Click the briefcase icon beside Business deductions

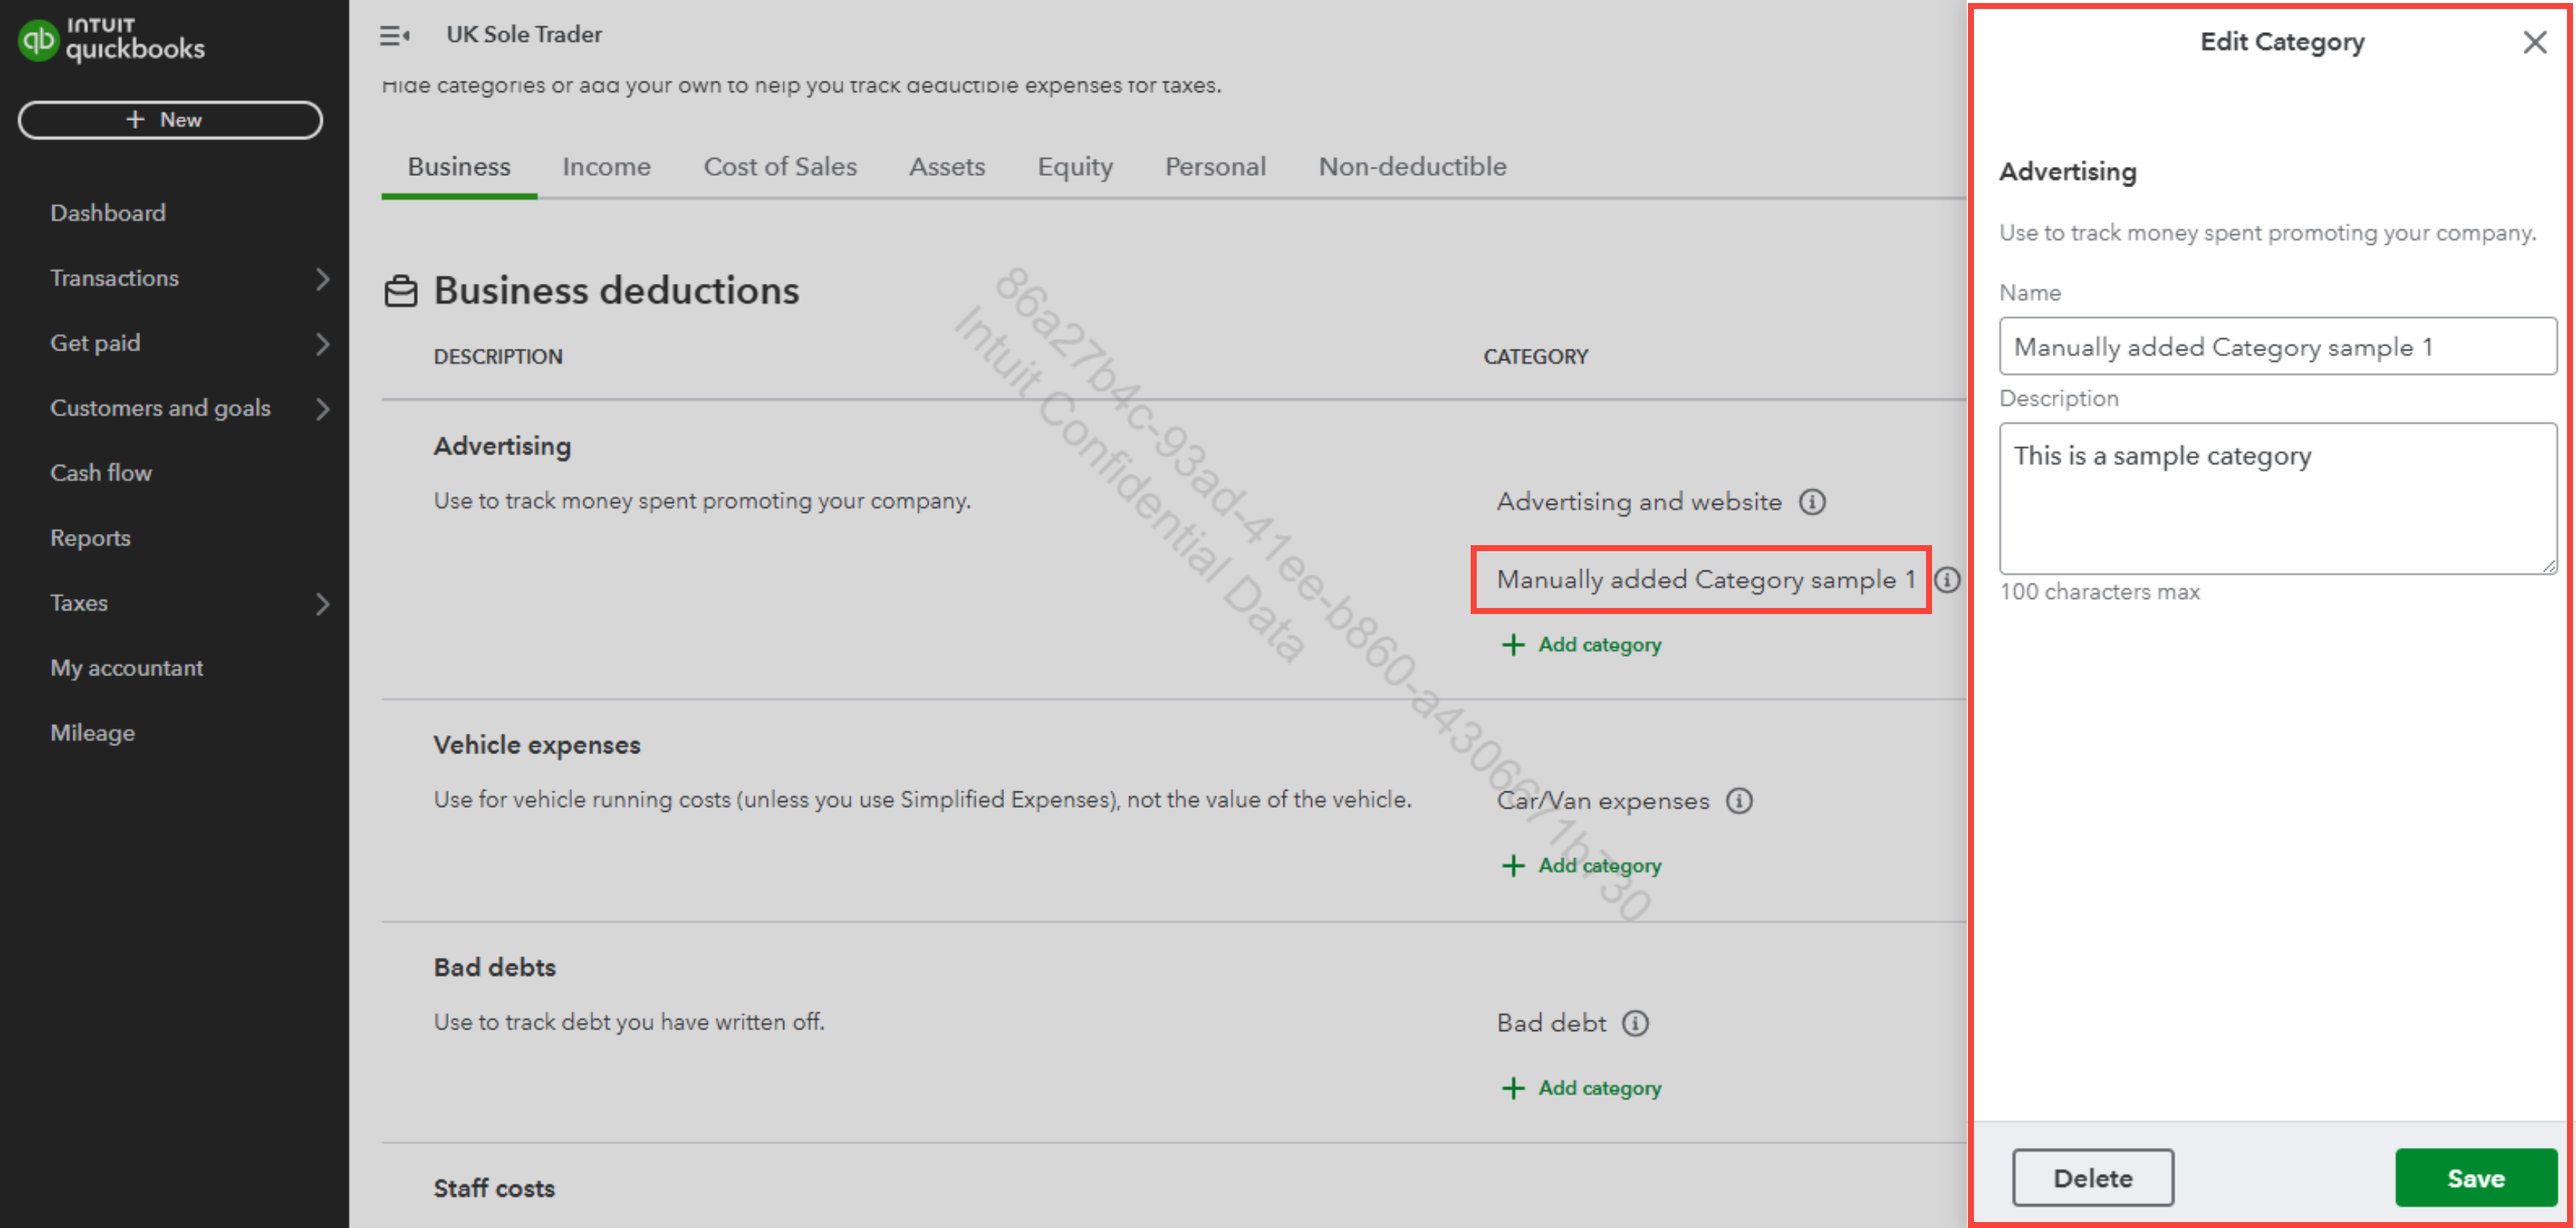[401, 291]
